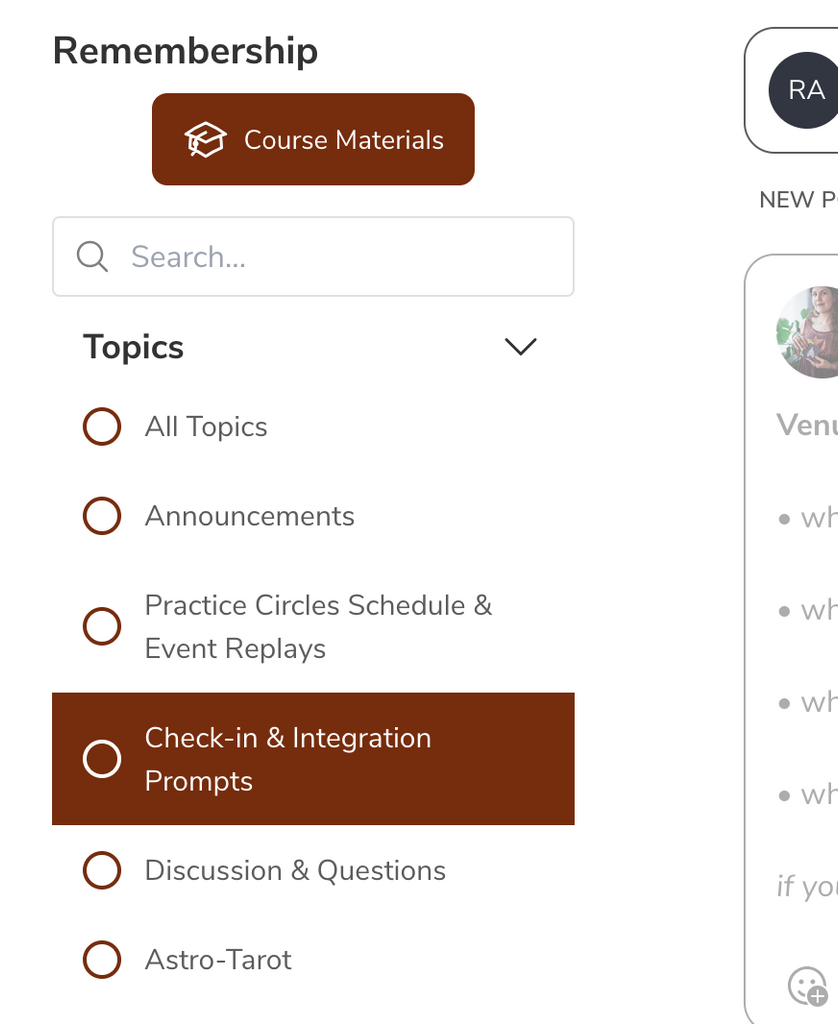Screen dimensions: 838x1024
Task: Click the graduation cap icon
Action: tap(205, 140)
